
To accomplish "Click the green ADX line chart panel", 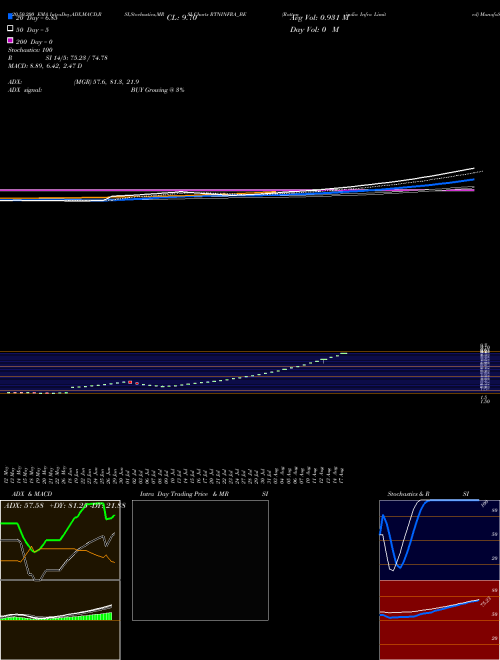I will (60, 540).
